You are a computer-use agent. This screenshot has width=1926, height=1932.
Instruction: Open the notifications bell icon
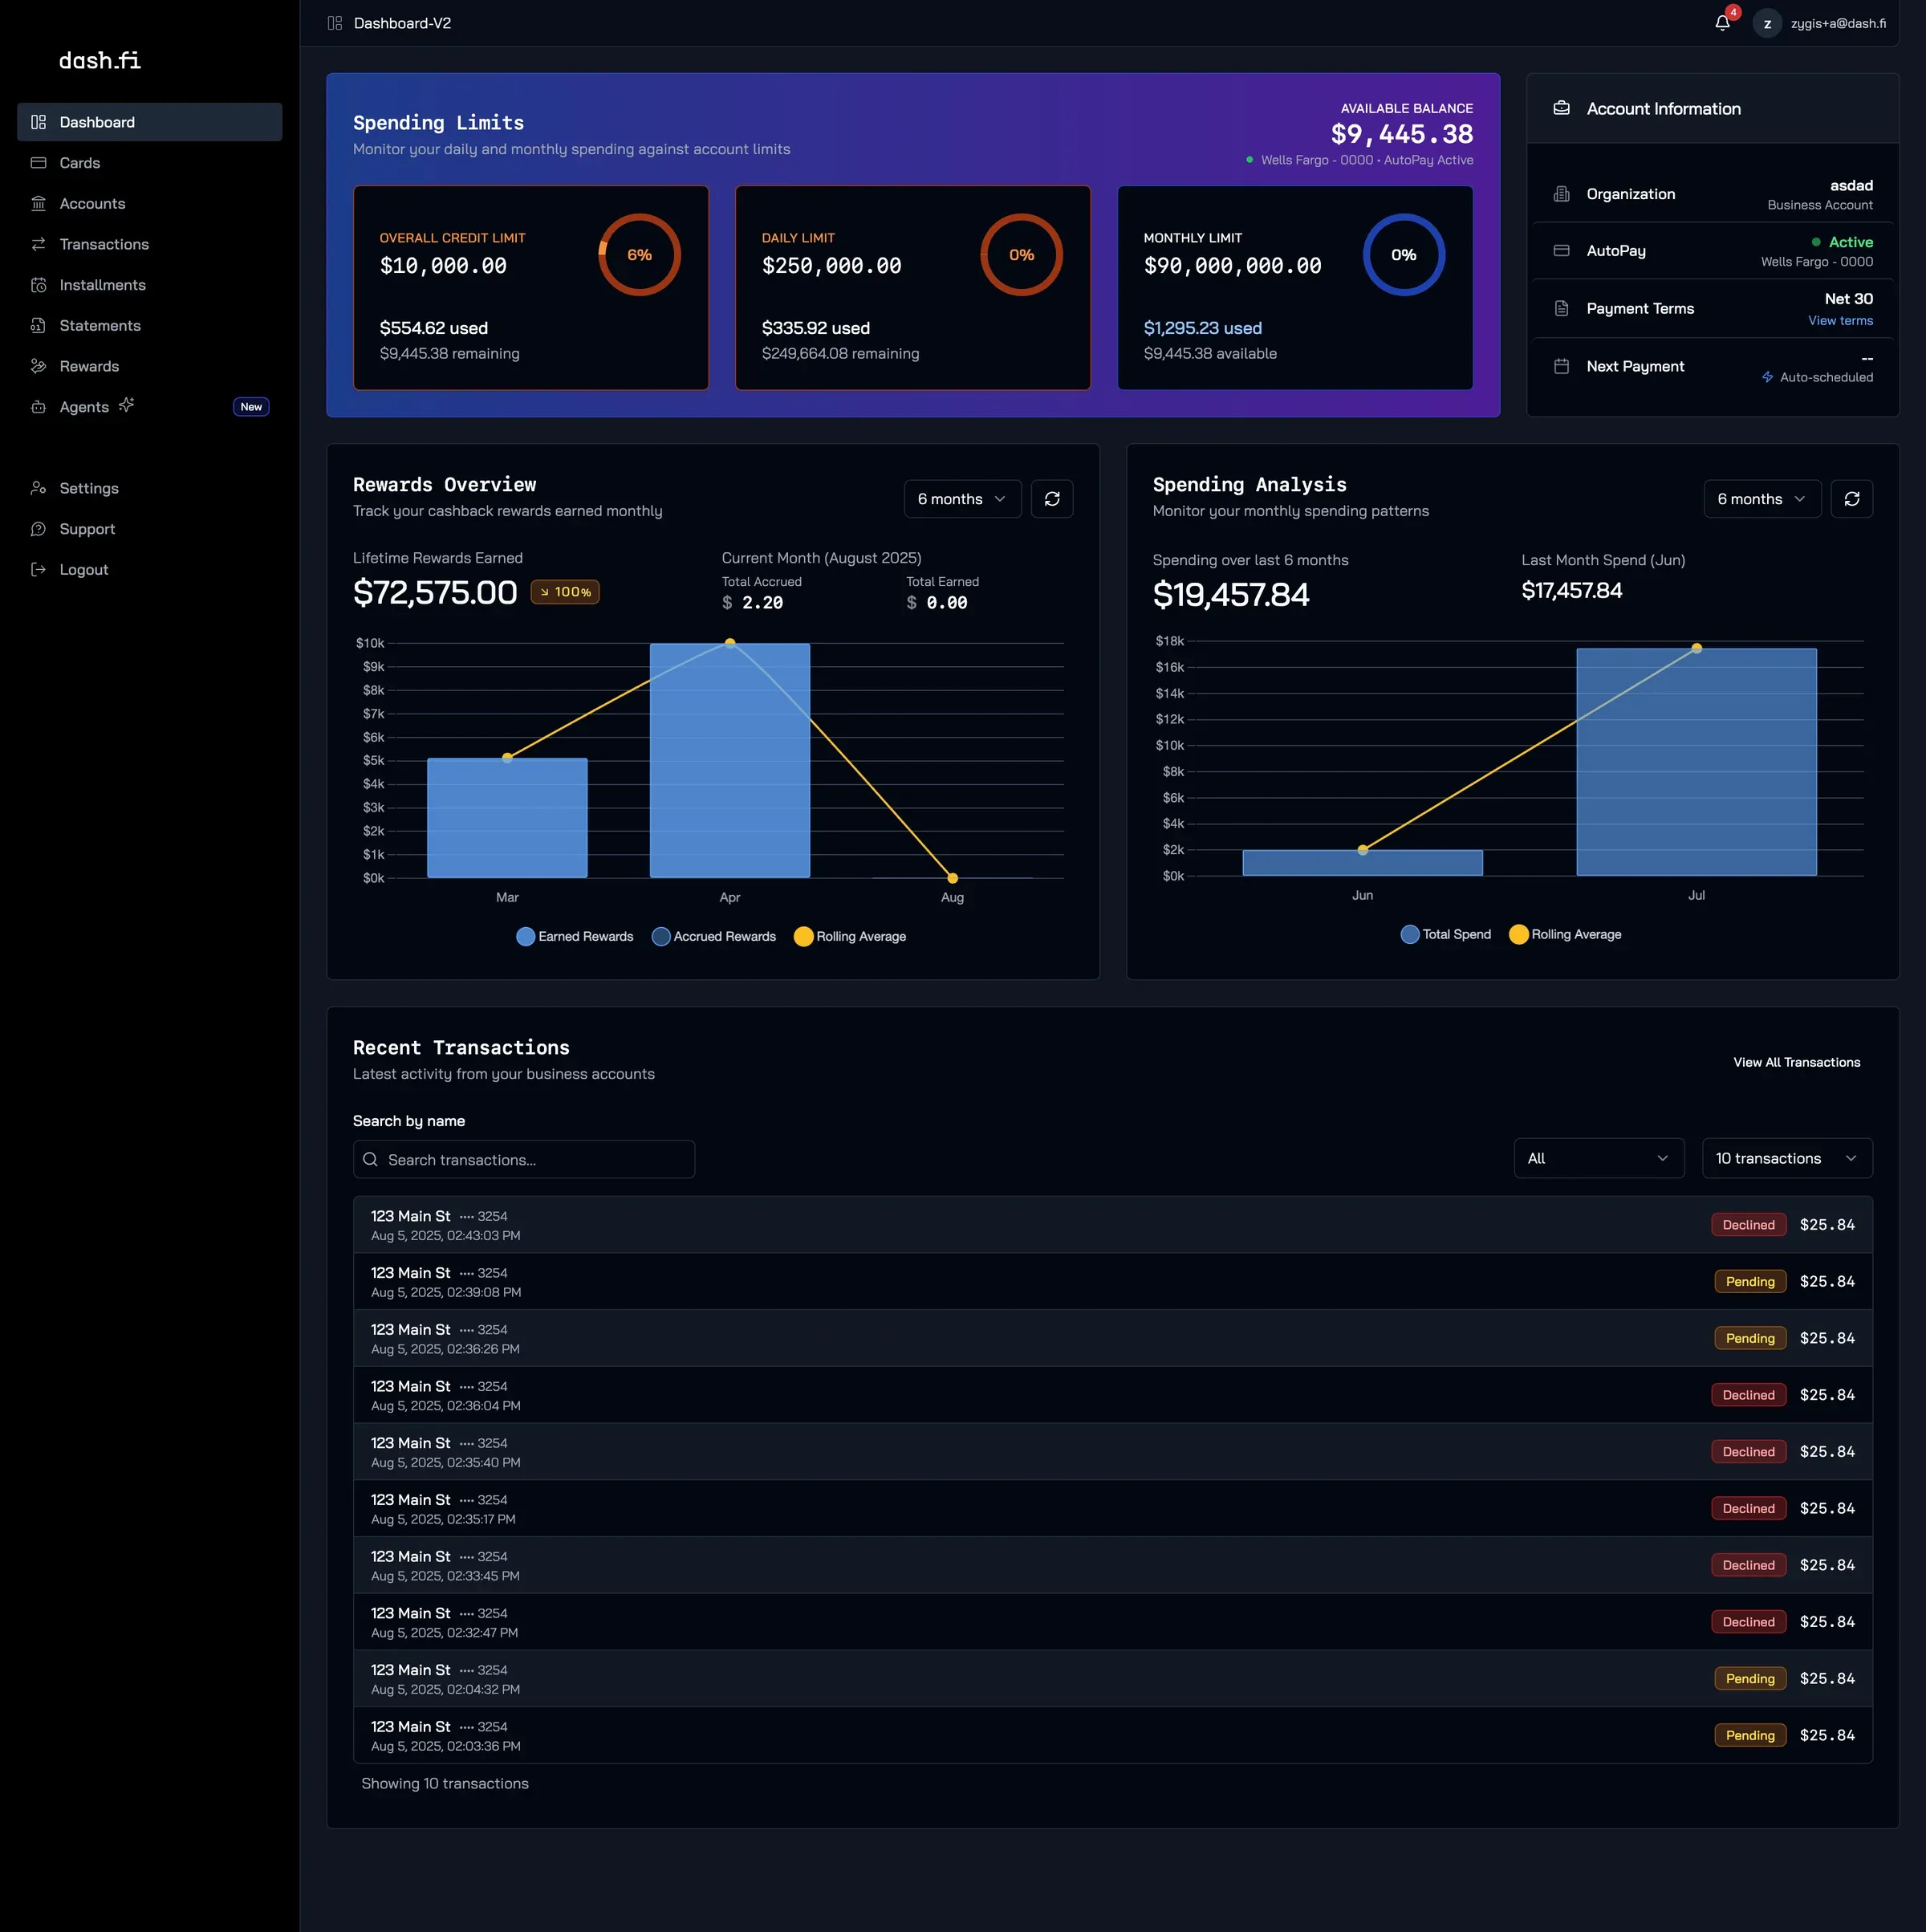click(1722, 23)
